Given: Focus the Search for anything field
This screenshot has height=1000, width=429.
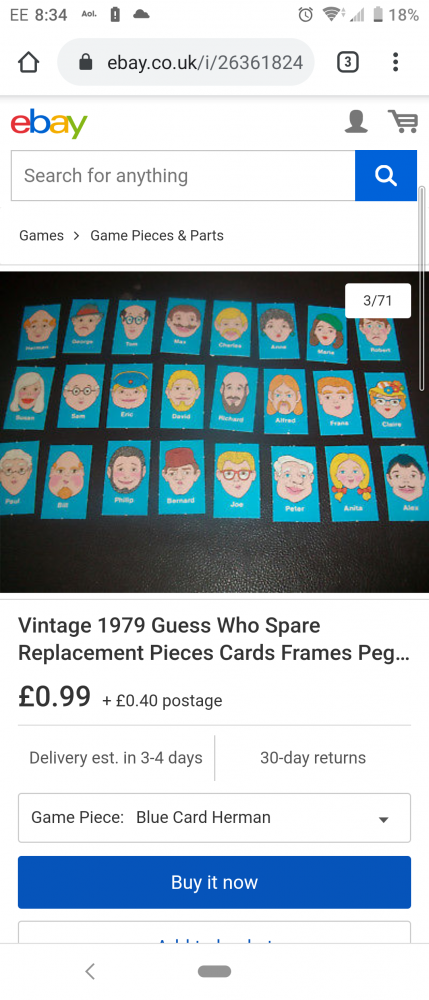Looking at the screenshot, I should tap(183, 175).
